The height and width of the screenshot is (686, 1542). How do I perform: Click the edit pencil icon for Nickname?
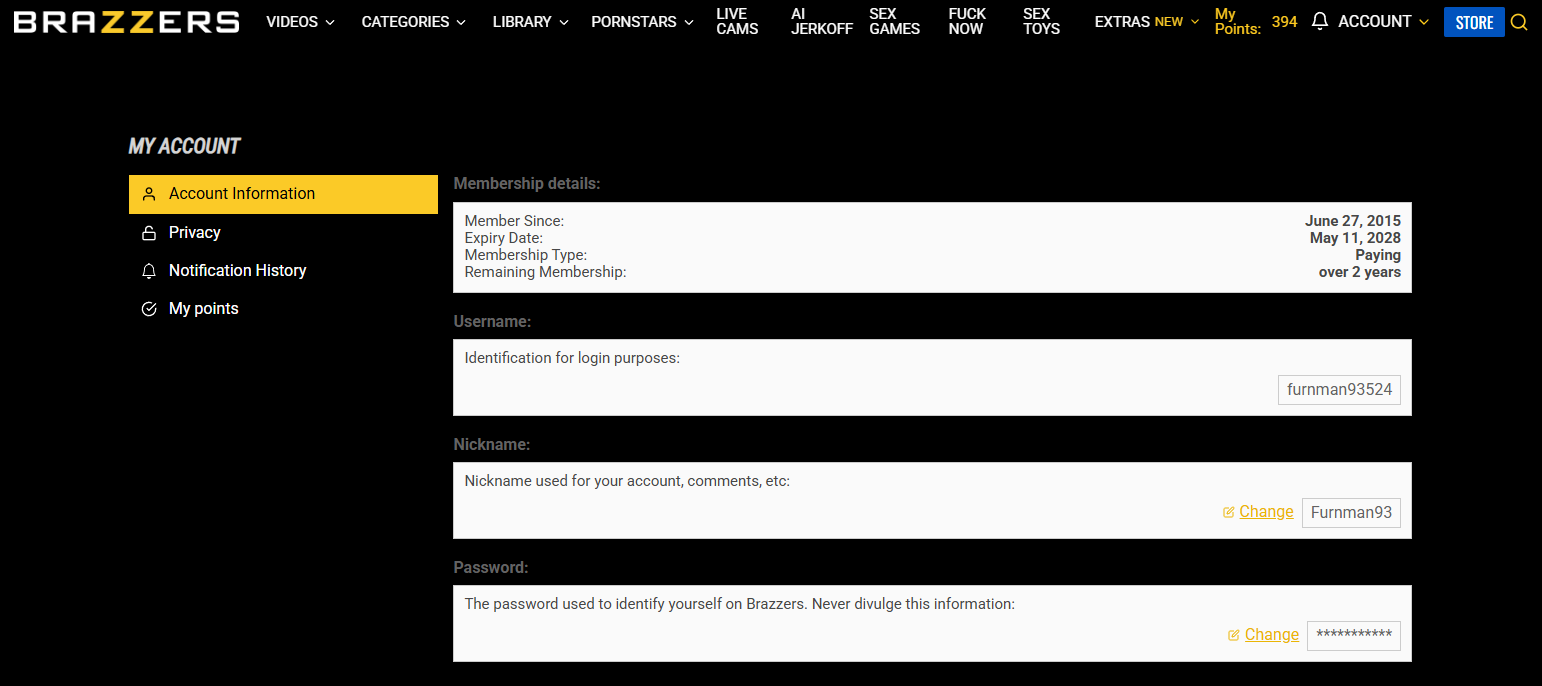[x=1229, y=512]
